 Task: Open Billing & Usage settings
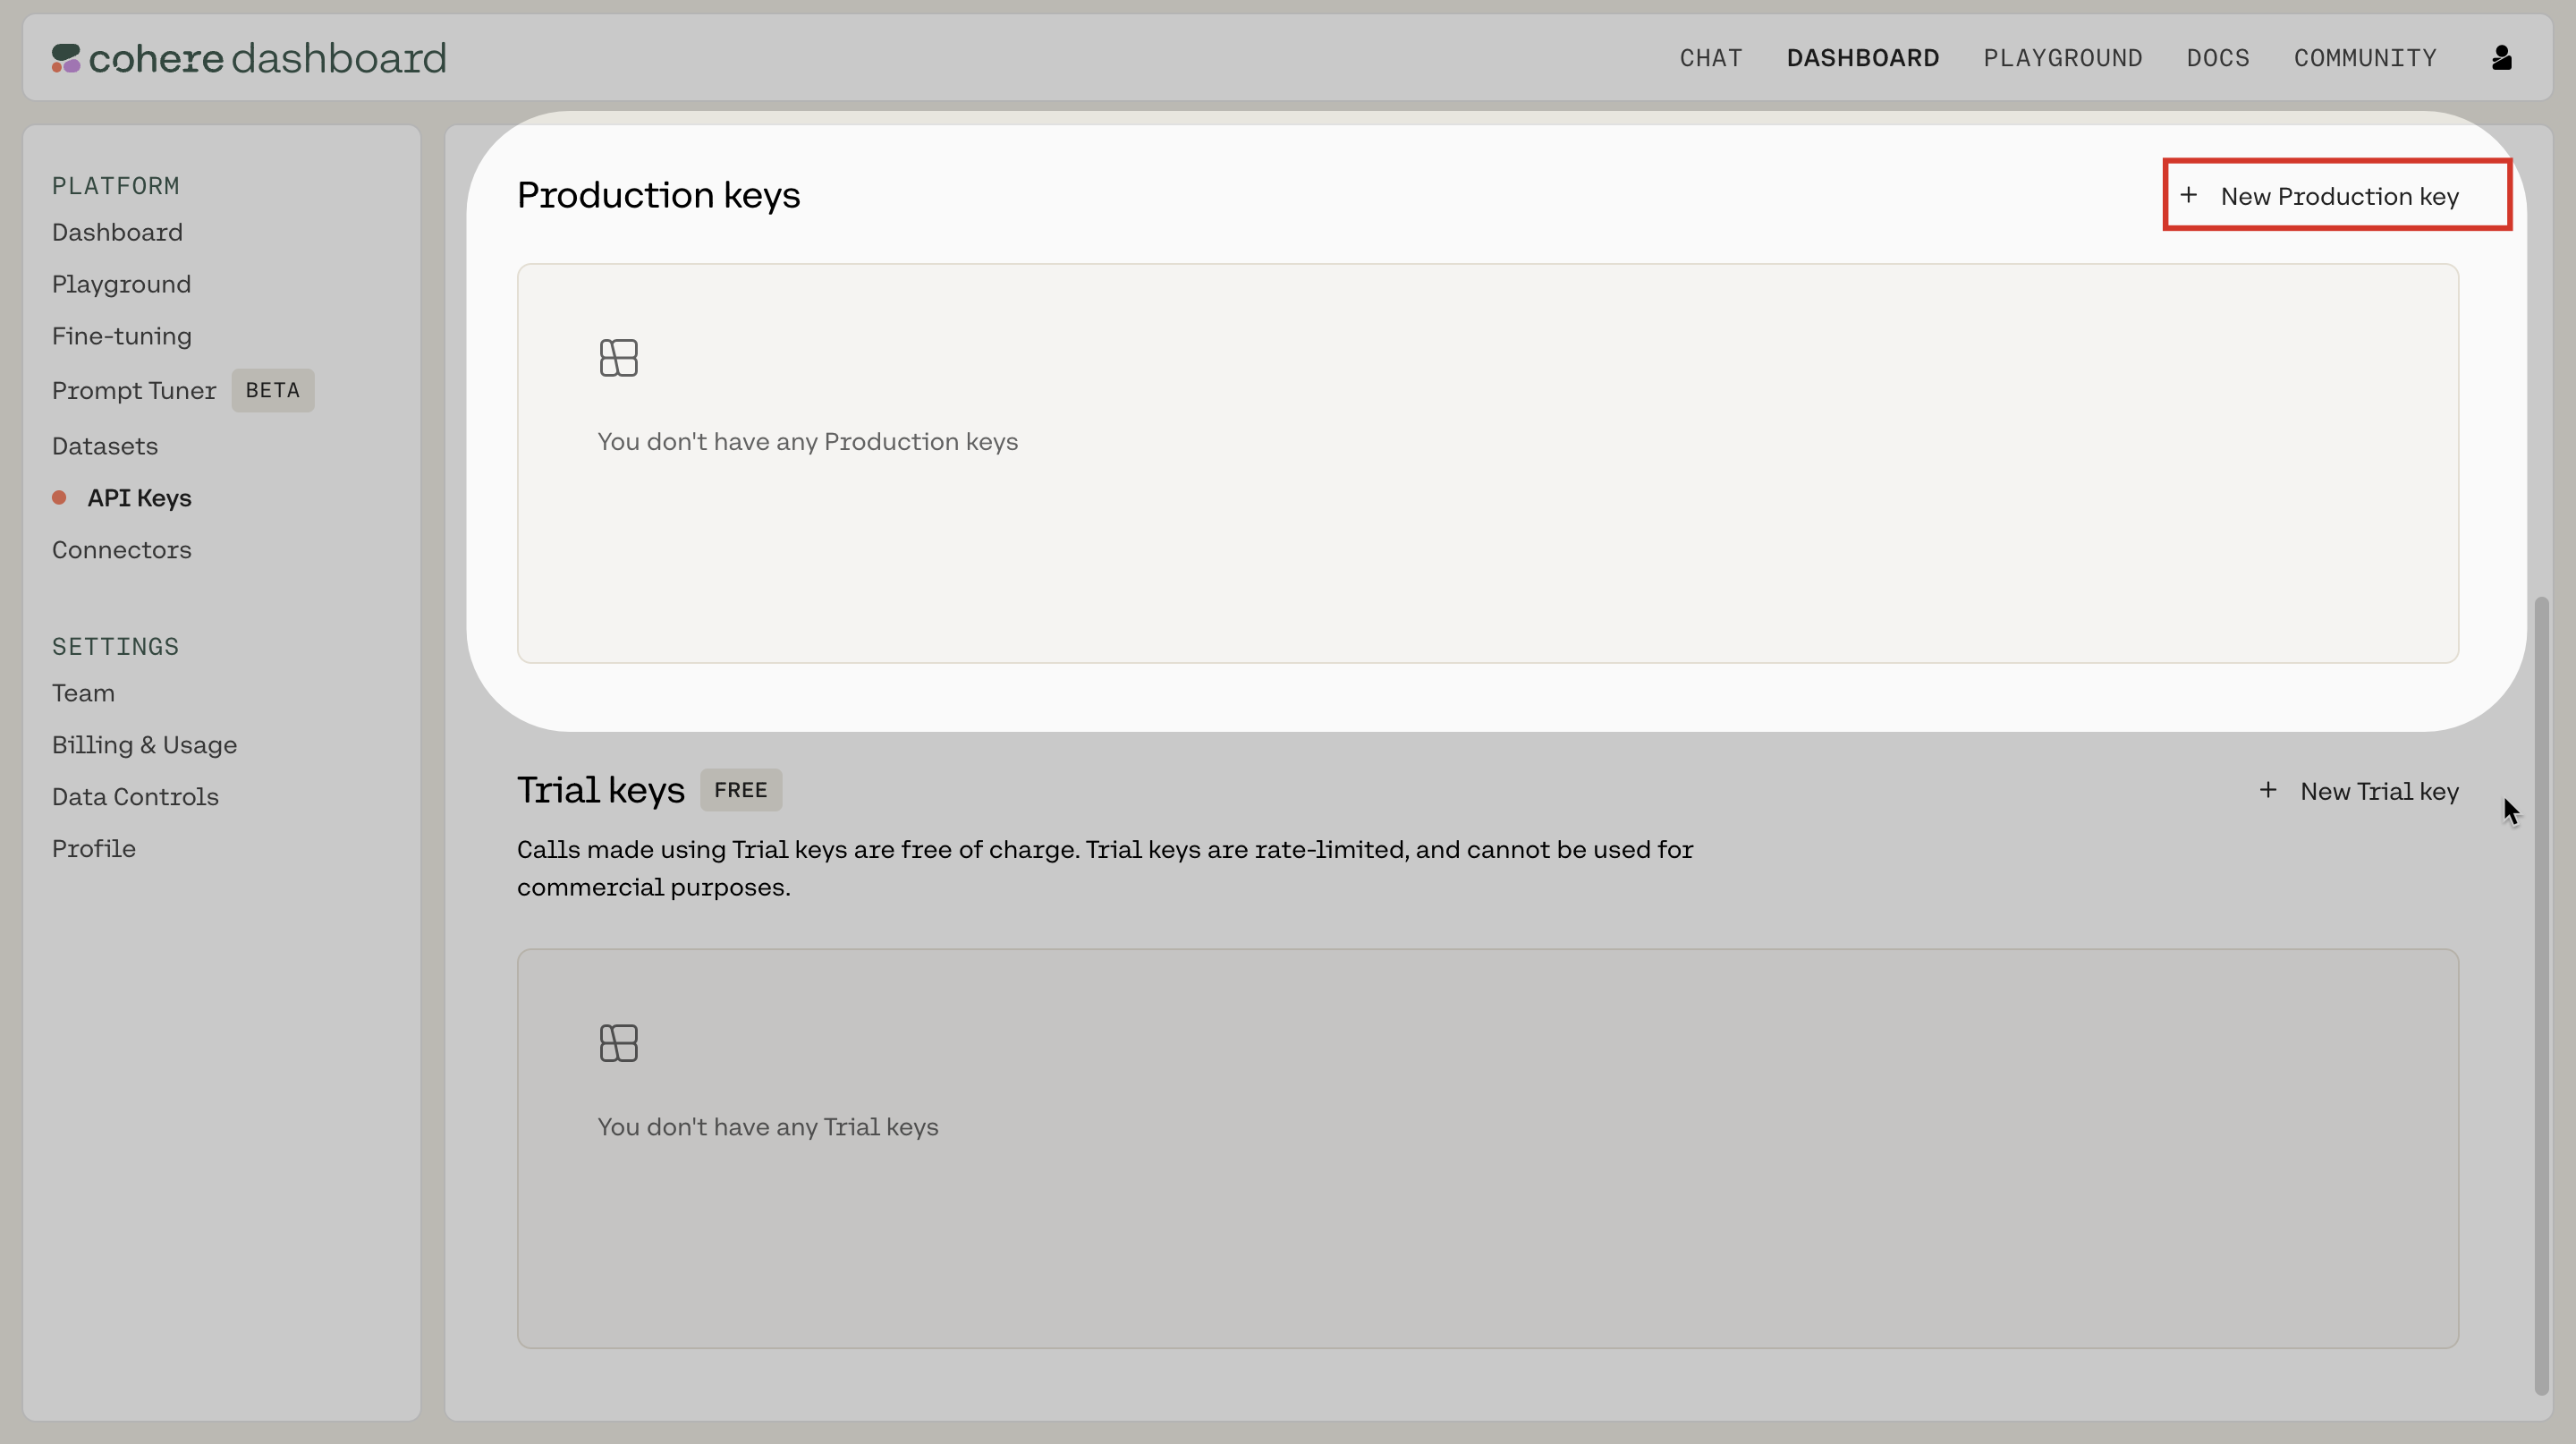[144, 745]
